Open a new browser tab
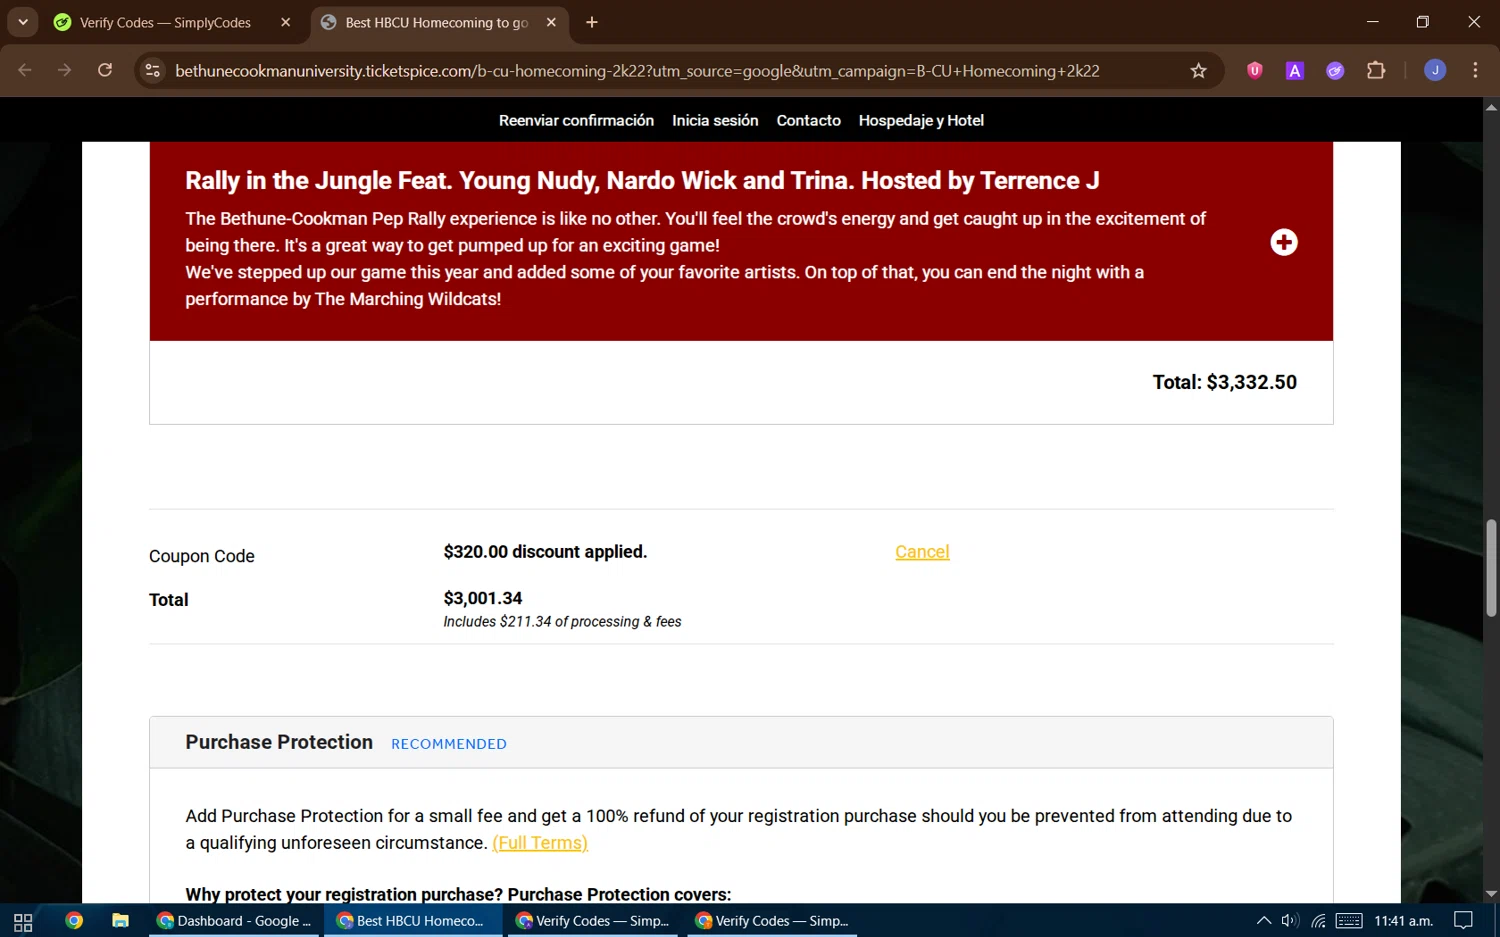 coord(592,22)
